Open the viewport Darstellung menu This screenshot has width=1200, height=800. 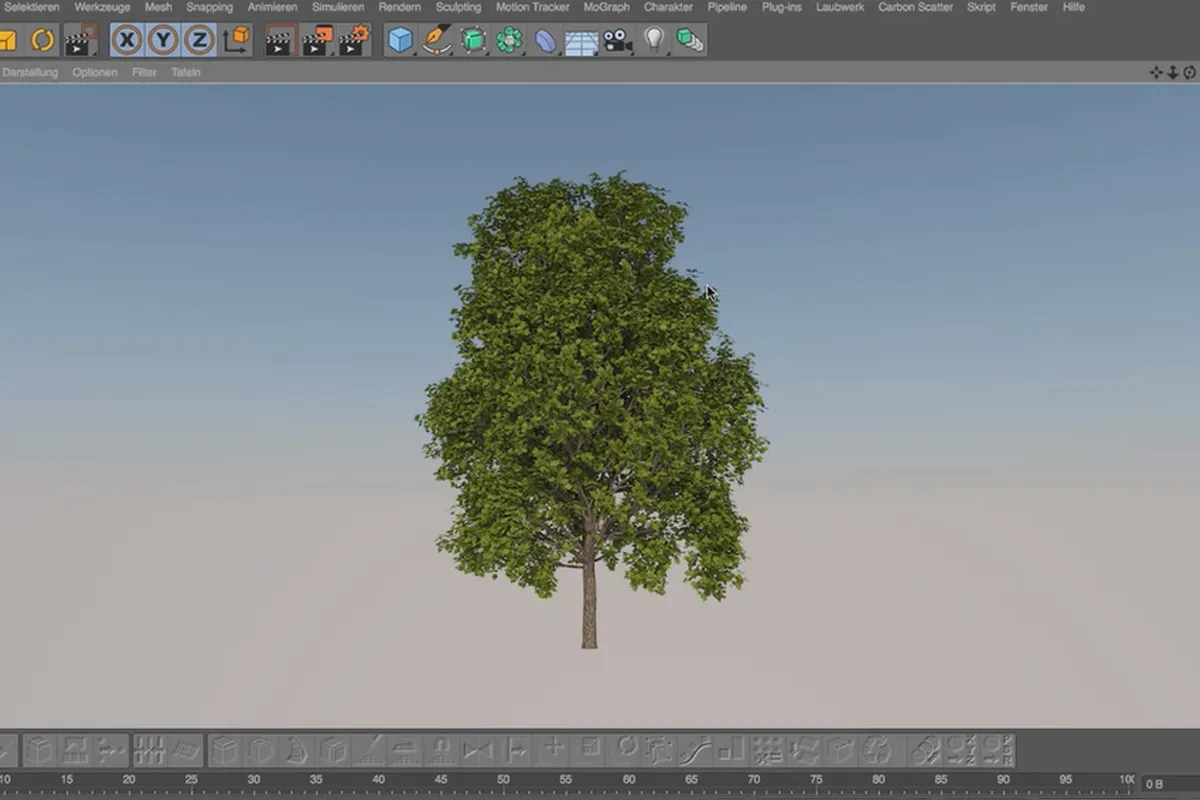(x=30, y=72)
